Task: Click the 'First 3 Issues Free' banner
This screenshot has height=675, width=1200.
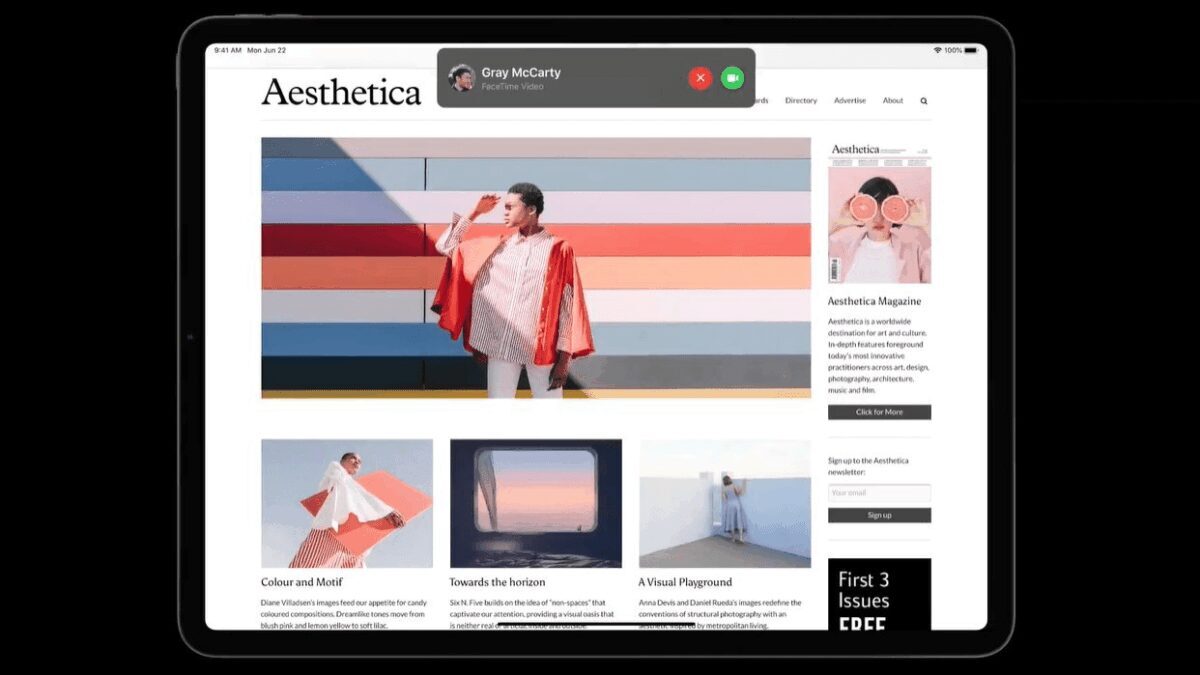Action: [879, 594]
